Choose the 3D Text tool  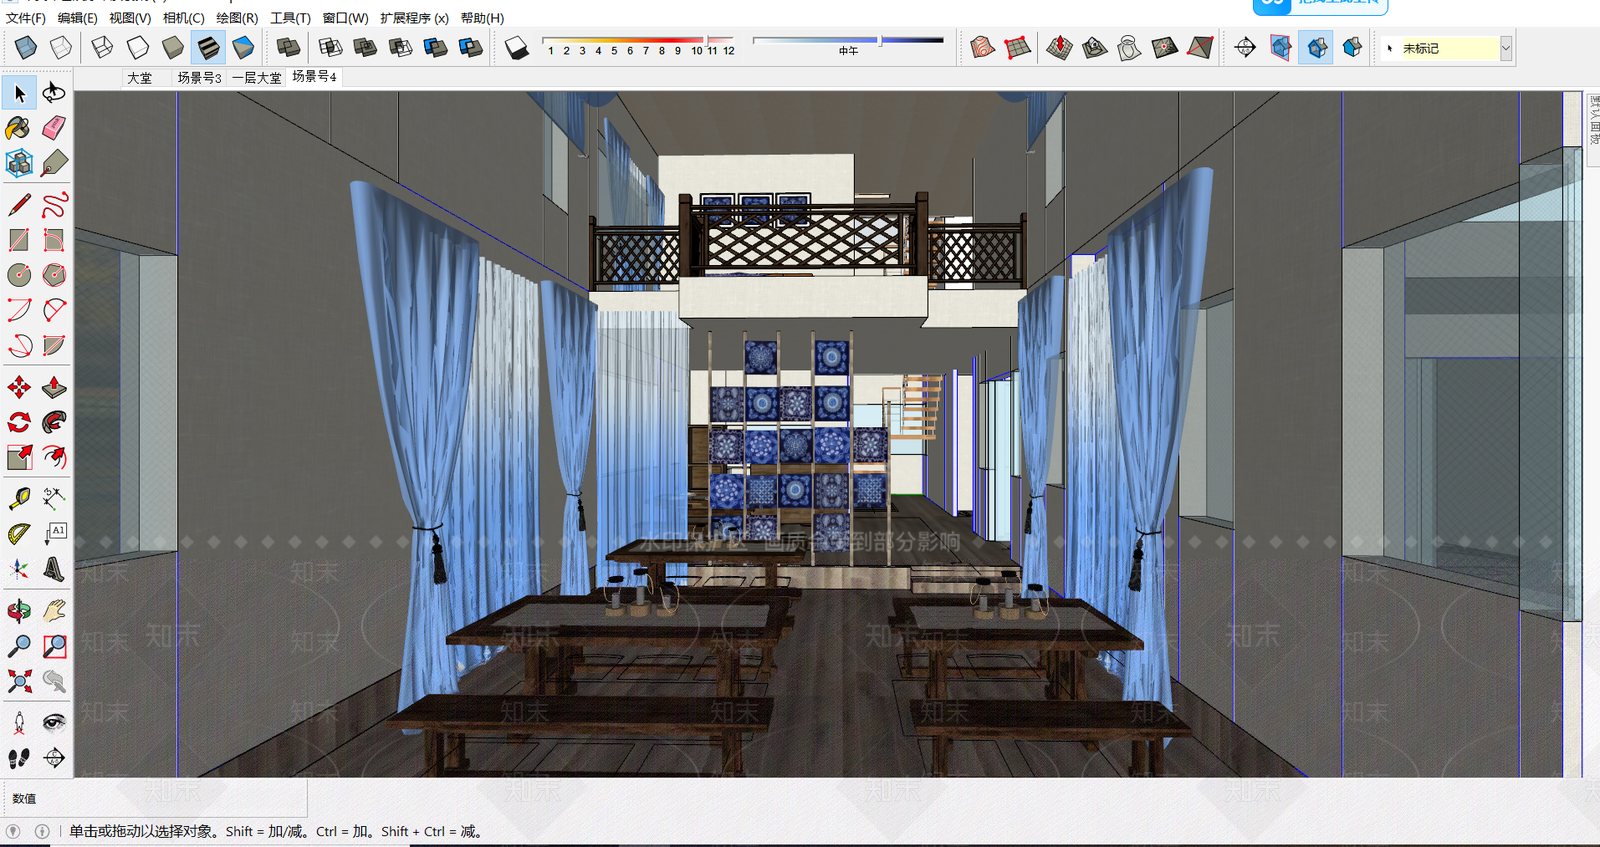coord(54,569)
